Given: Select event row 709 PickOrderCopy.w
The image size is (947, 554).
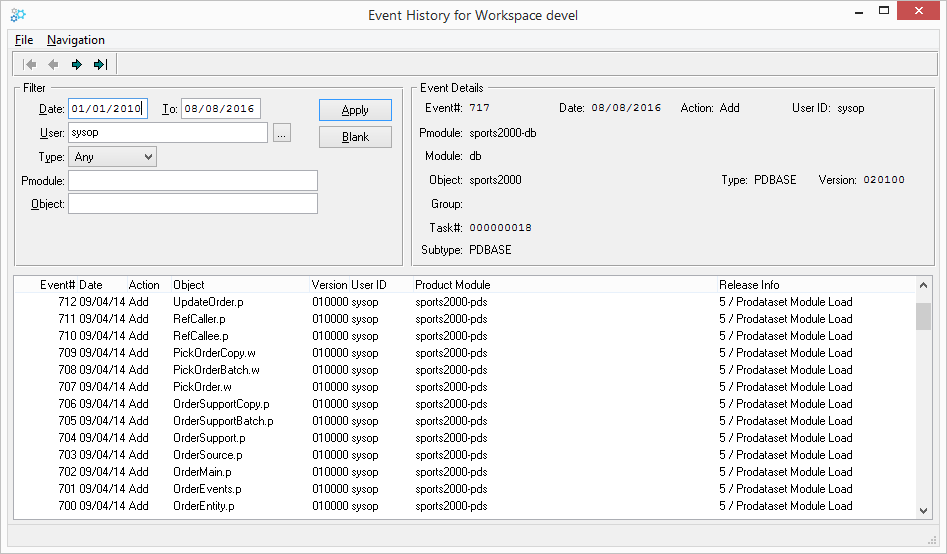Looking at the screenshot, I should point(464,352).
